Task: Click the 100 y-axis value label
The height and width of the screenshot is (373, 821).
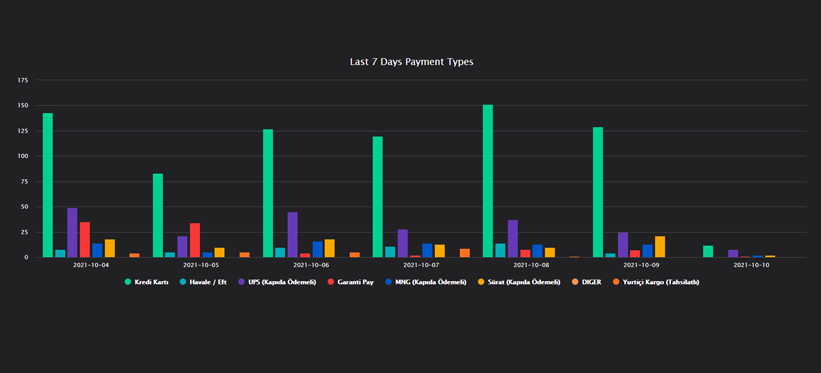Action: point(23,156)
